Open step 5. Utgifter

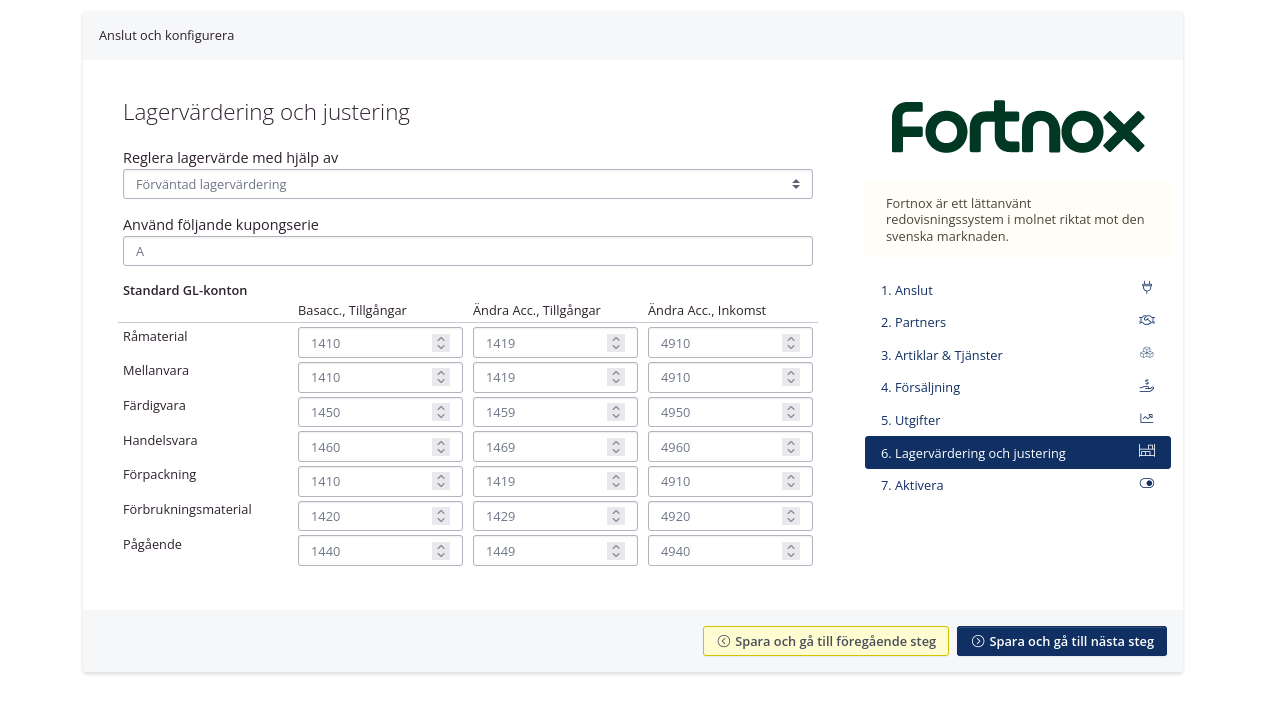click(x=910, y=420)
